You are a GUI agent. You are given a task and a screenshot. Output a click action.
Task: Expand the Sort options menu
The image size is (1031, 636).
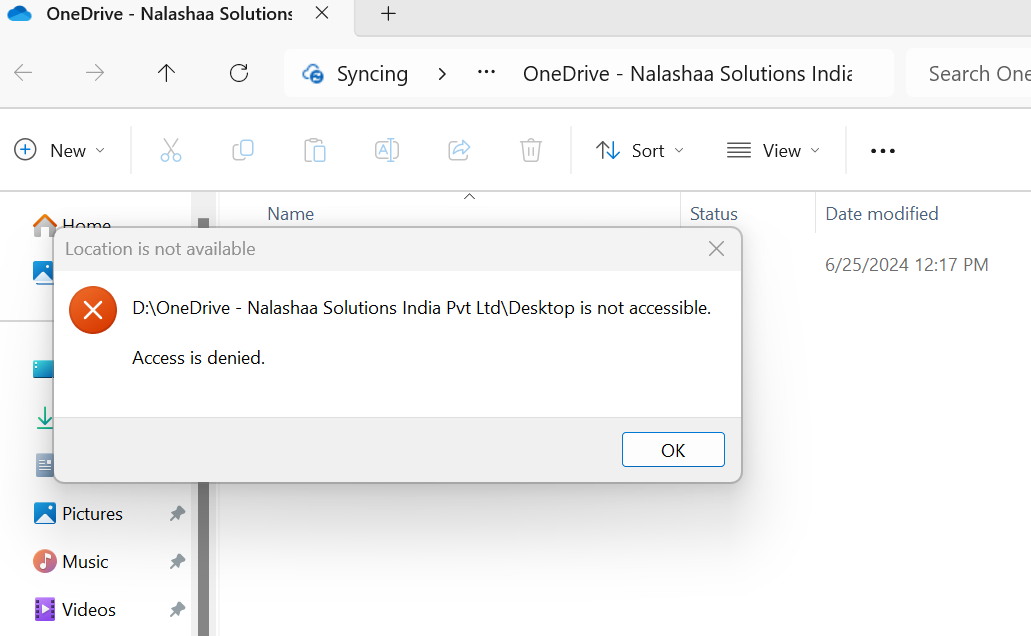pyautogui.click(x=640, y=151)
